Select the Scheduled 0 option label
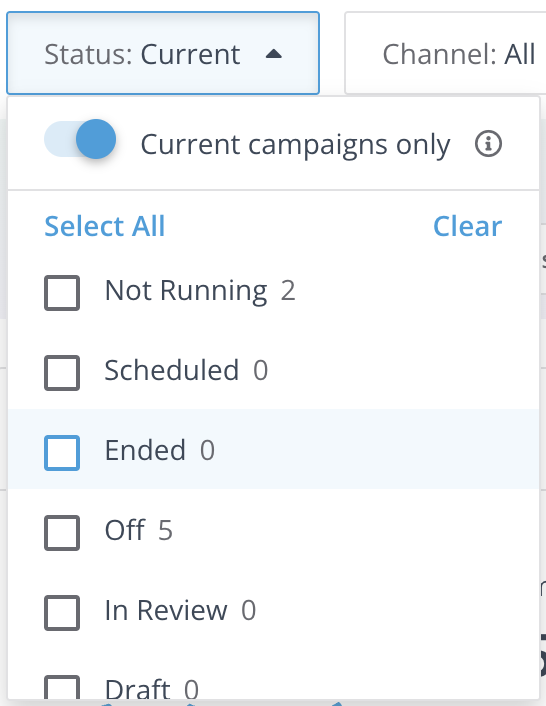This screenshot has height=706, width=546. click(186, 370)
